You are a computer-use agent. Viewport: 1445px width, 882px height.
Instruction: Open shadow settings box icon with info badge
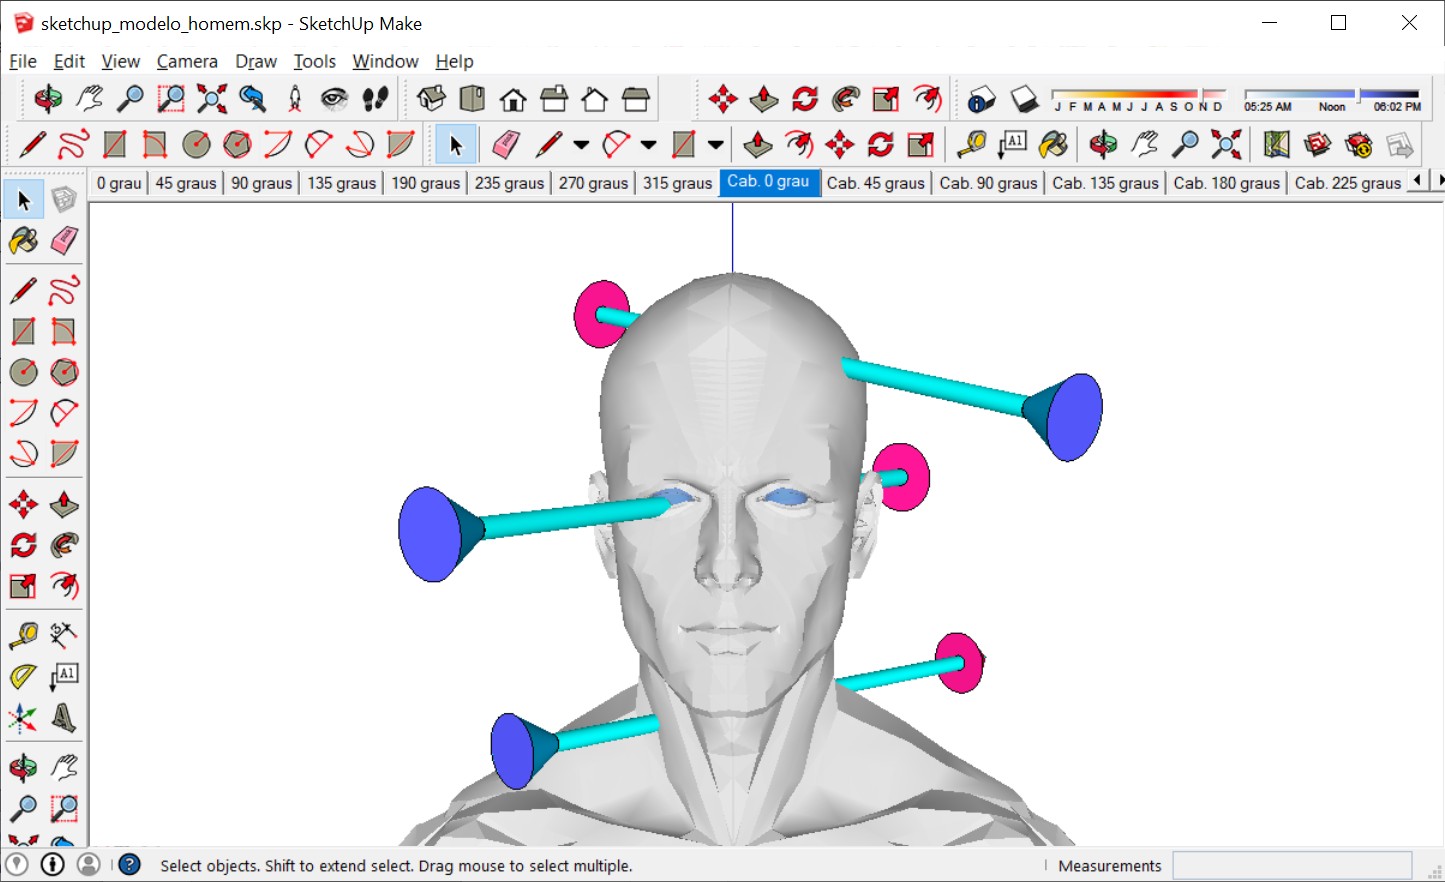981,99
